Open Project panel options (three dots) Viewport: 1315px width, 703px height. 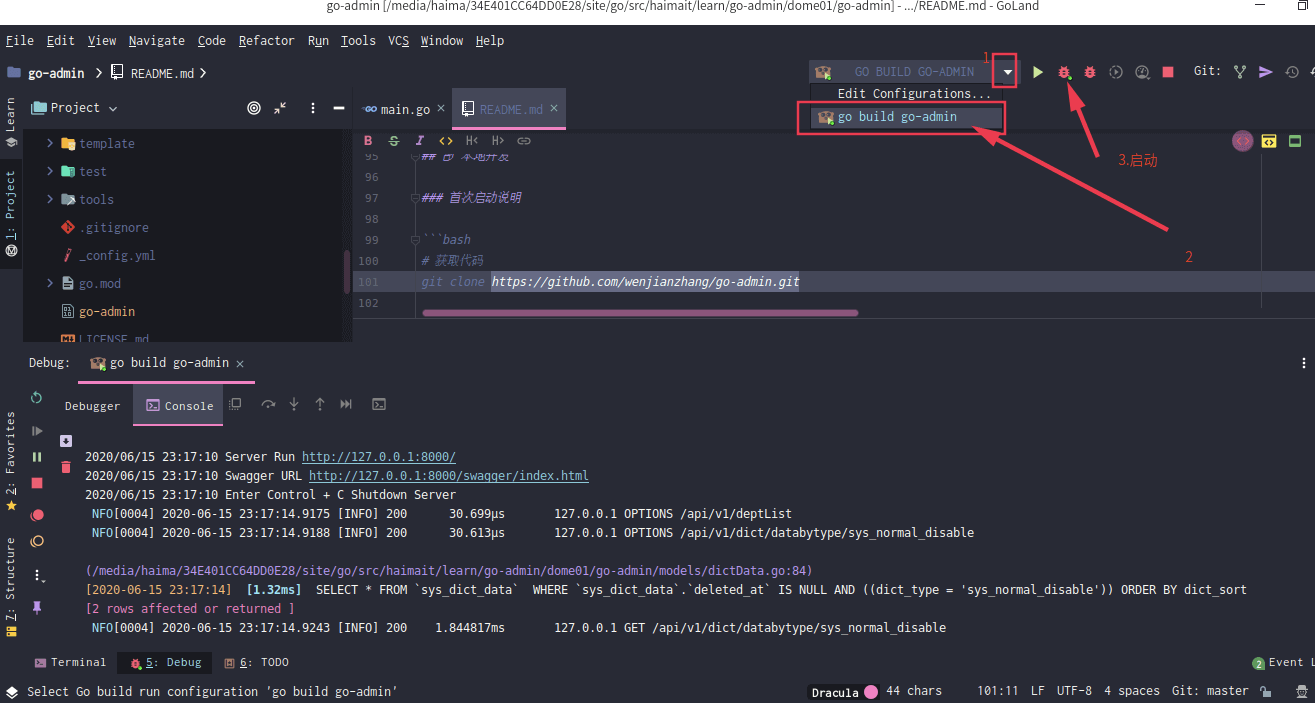pyautogui.click(x=313, y=108)
